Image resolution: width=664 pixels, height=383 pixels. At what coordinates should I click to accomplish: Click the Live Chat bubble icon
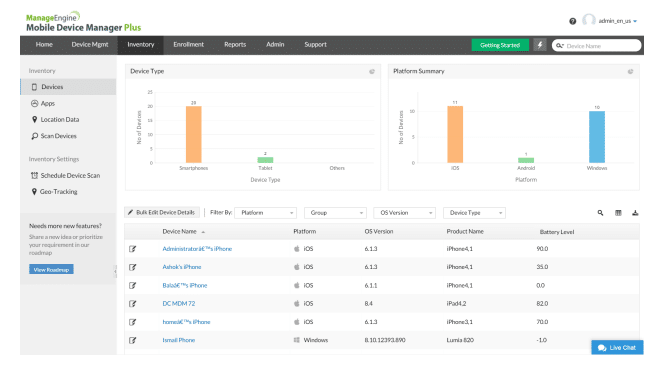pyautogui.click(x=602, y=348)
